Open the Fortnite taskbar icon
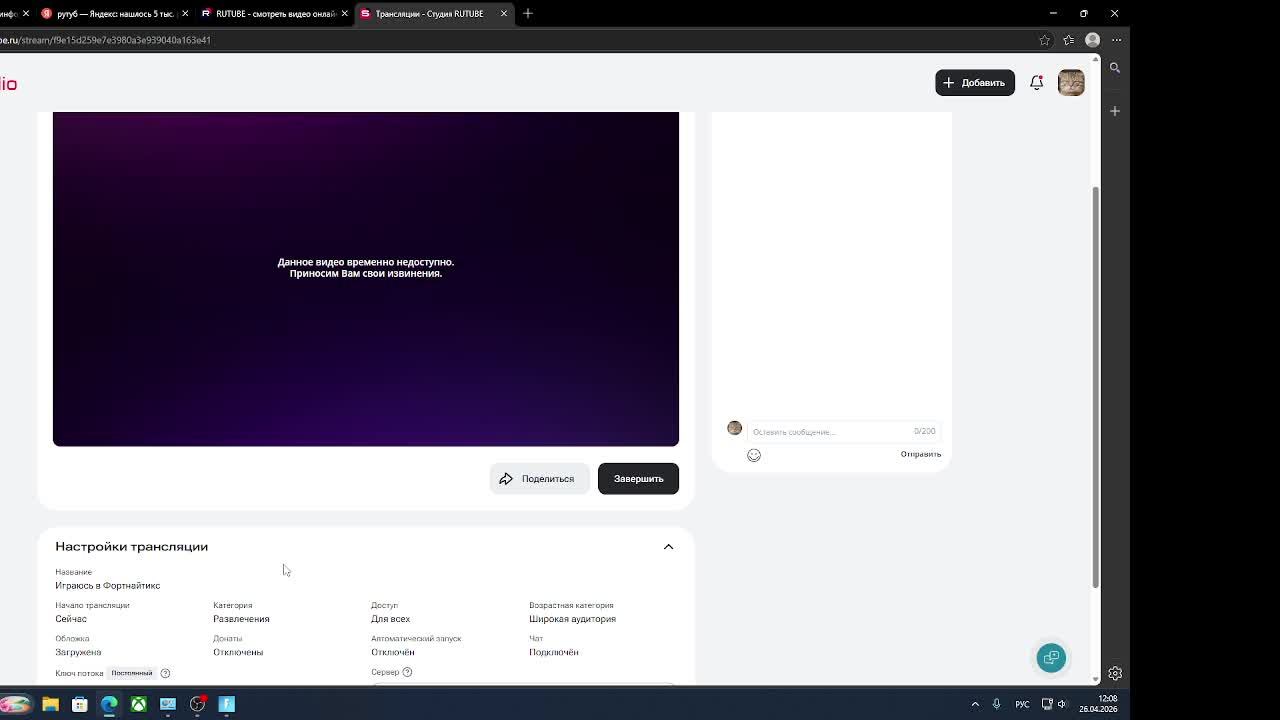This screenshot has width=1280, height=720. tap(227, 704)
